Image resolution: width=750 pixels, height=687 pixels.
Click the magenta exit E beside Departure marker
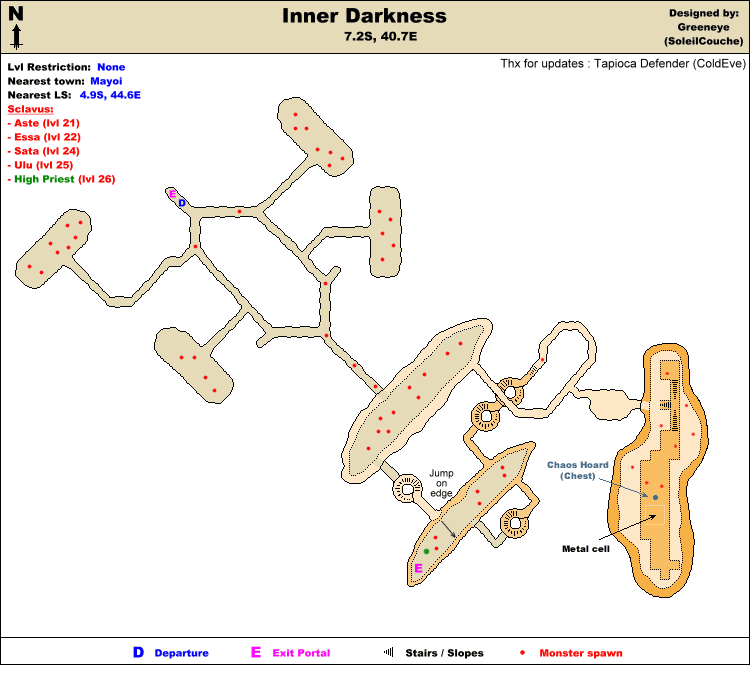point(173,194)
